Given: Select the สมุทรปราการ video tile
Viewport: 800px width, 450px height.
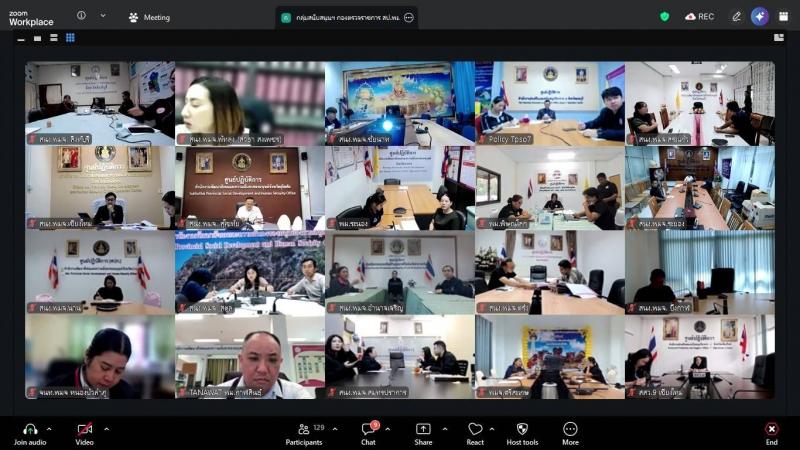Looking at the screenshot, I should [400, 357].
